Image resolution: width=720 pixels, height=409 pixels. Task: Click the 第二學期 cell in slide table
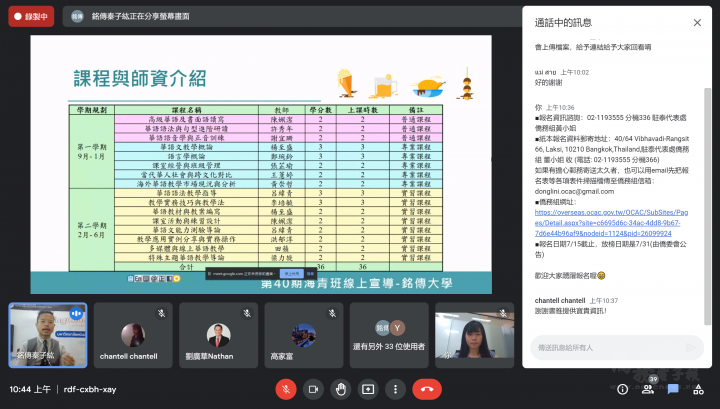pos(91,230)
